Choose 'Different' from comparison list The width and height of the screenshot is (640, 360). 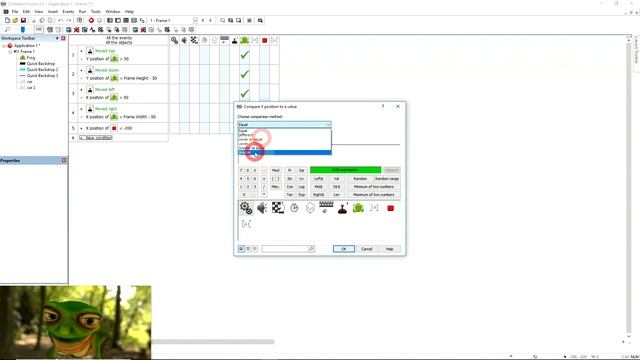click(x=284, y=135)
